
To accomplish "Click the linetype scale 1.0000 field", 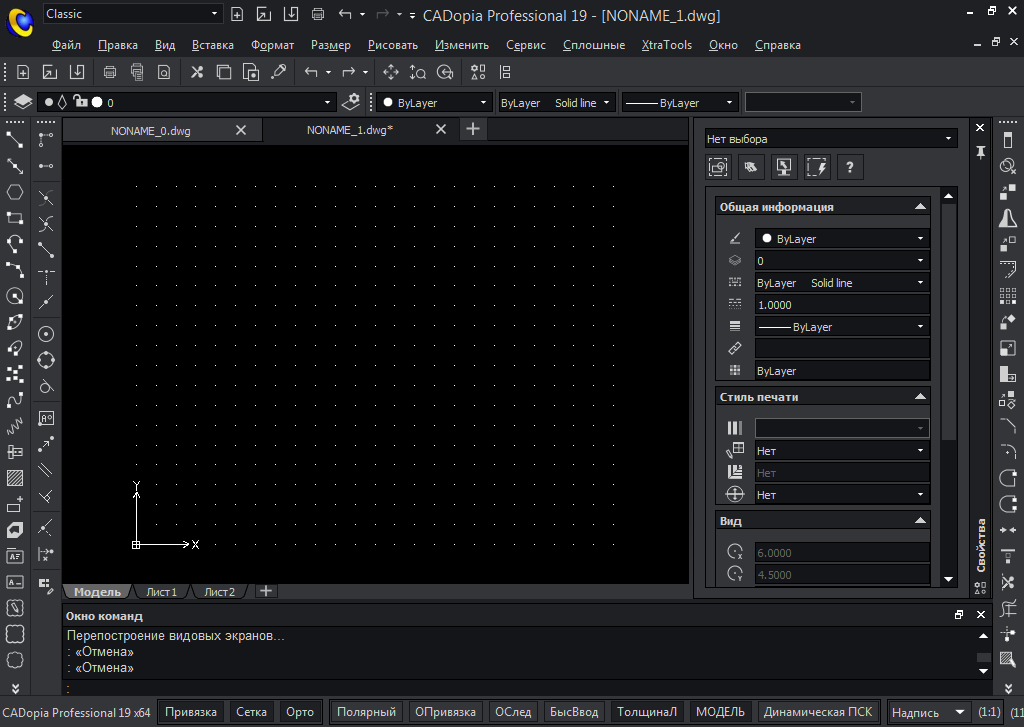I will tap(842, 304).
